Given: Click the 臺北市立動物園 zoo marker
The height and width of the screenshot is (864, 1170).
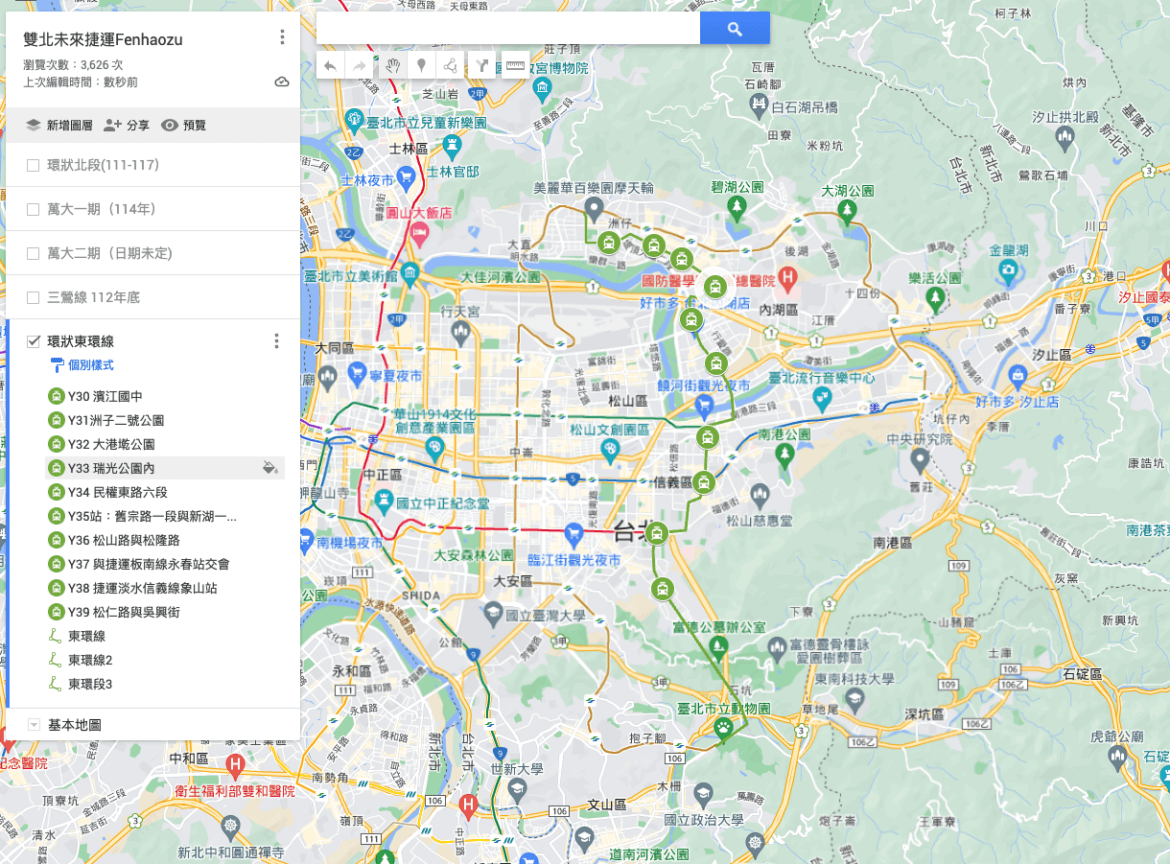Looking at the screenshot, I should [722, 730].
